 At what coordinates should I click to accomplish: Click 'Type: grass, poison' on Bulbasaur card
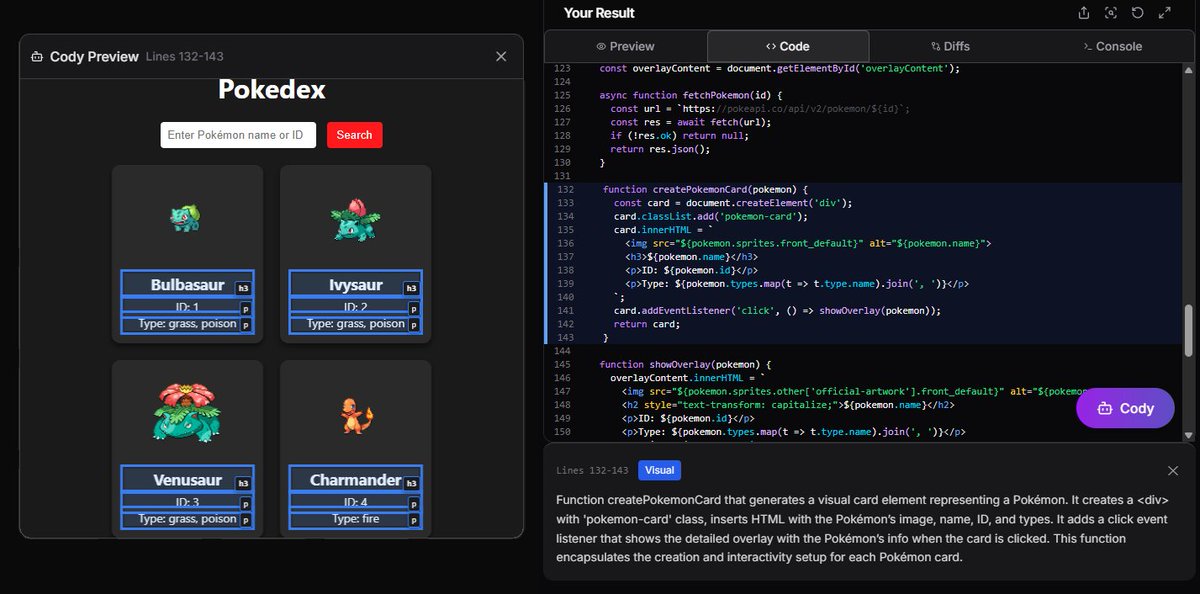point(187,324)
